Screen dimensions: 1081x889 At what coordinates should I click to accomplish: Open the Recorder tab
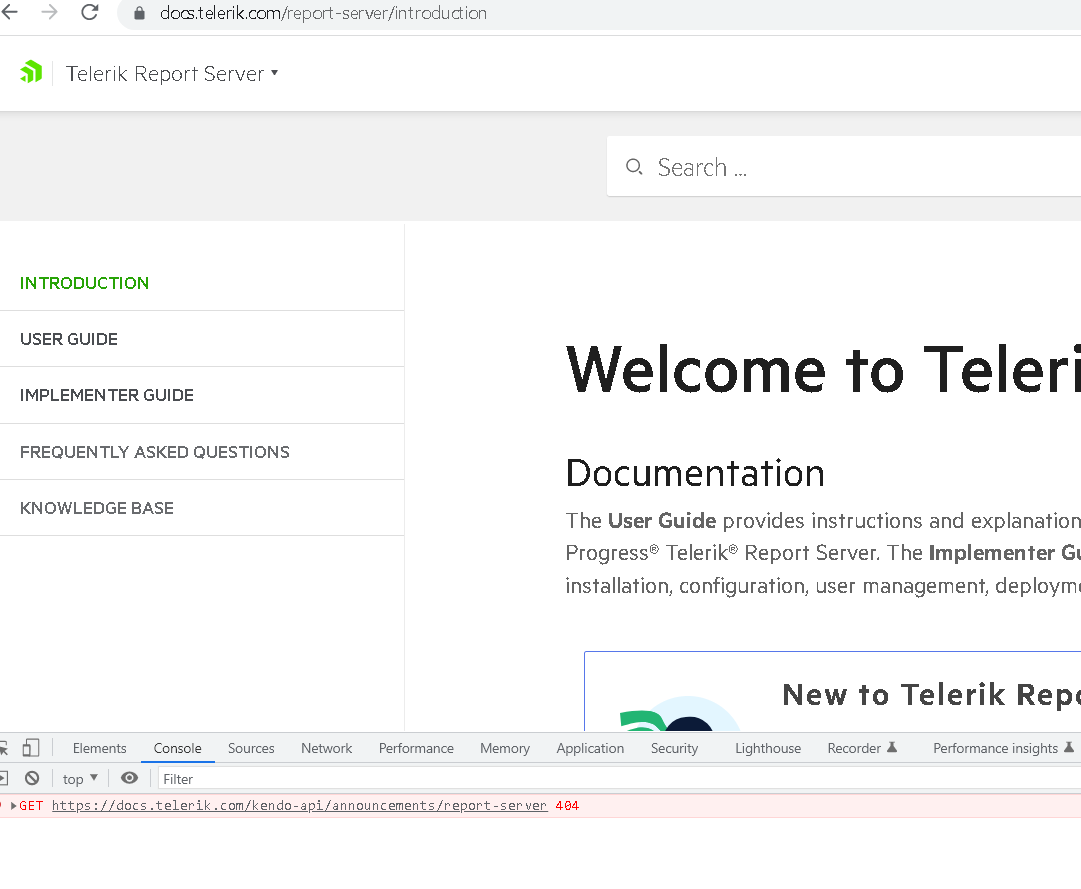pyautogui.click(x=862, y=748)
